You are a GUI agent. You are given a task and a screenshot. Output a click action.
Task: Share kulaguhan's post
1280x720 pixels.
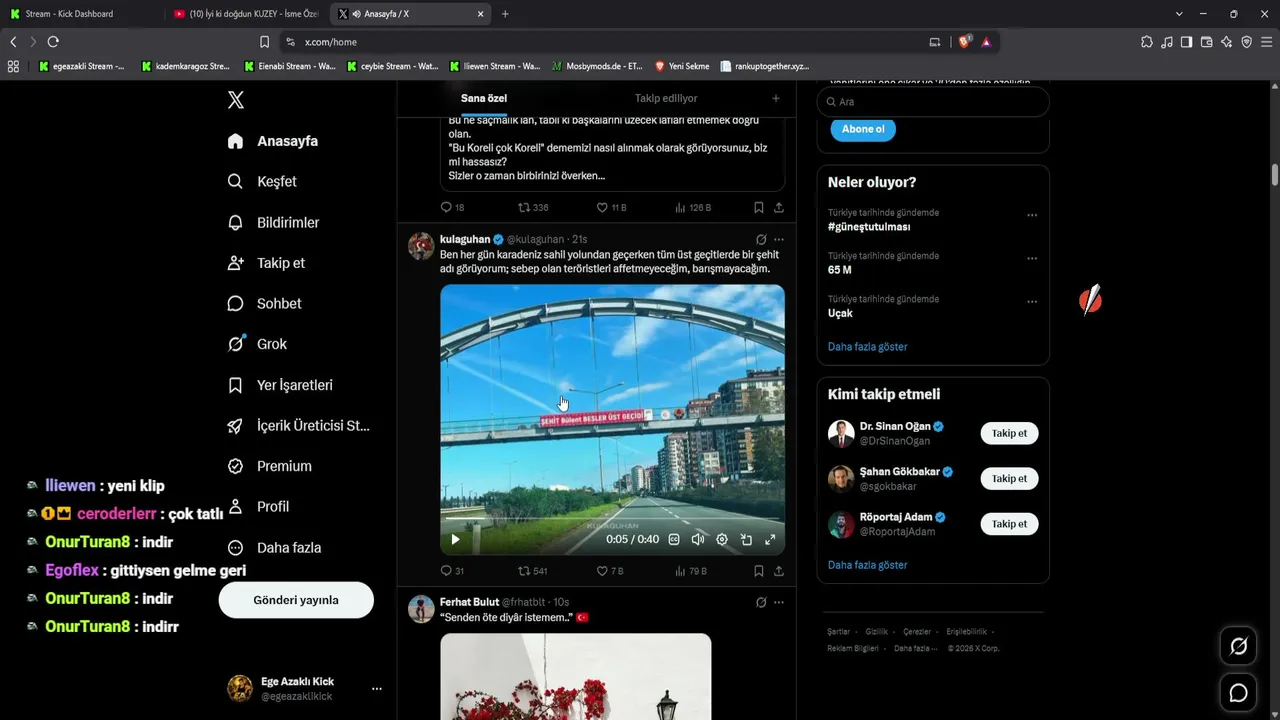click(779, 571)
